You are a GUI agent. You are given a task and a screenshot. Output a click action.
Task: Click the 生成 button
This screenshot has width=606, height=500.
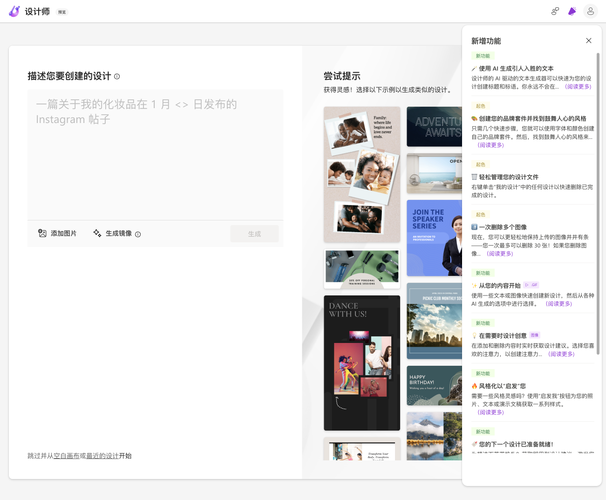pyautogui.click(x=255, y=233)
